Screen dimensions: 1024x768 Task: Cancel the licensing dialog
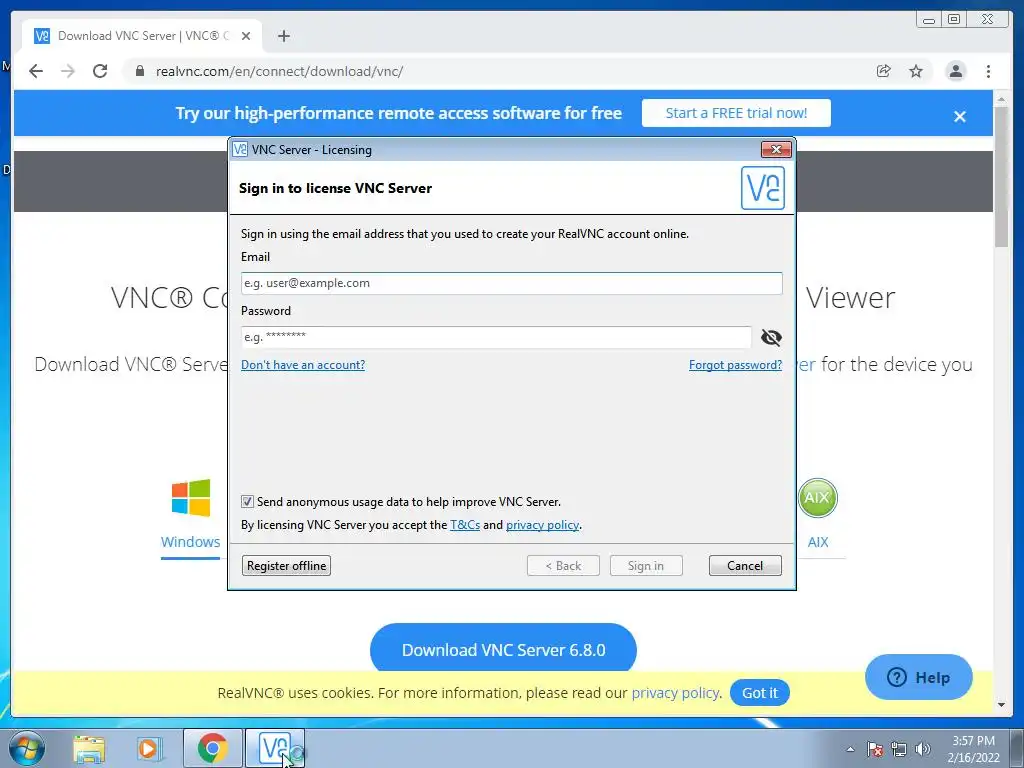745,566
